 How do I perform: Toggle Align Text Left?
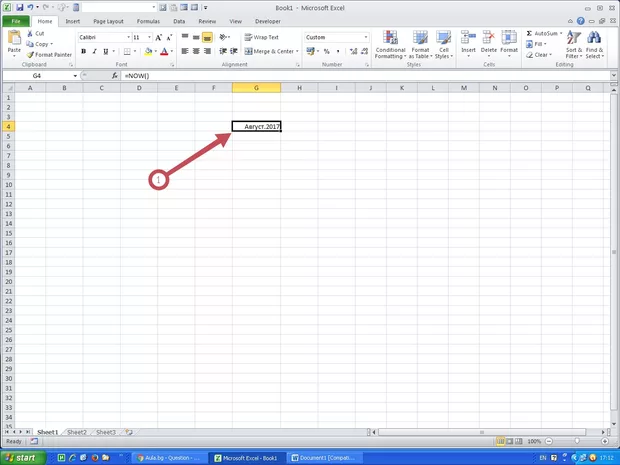[x=185, y=51]
